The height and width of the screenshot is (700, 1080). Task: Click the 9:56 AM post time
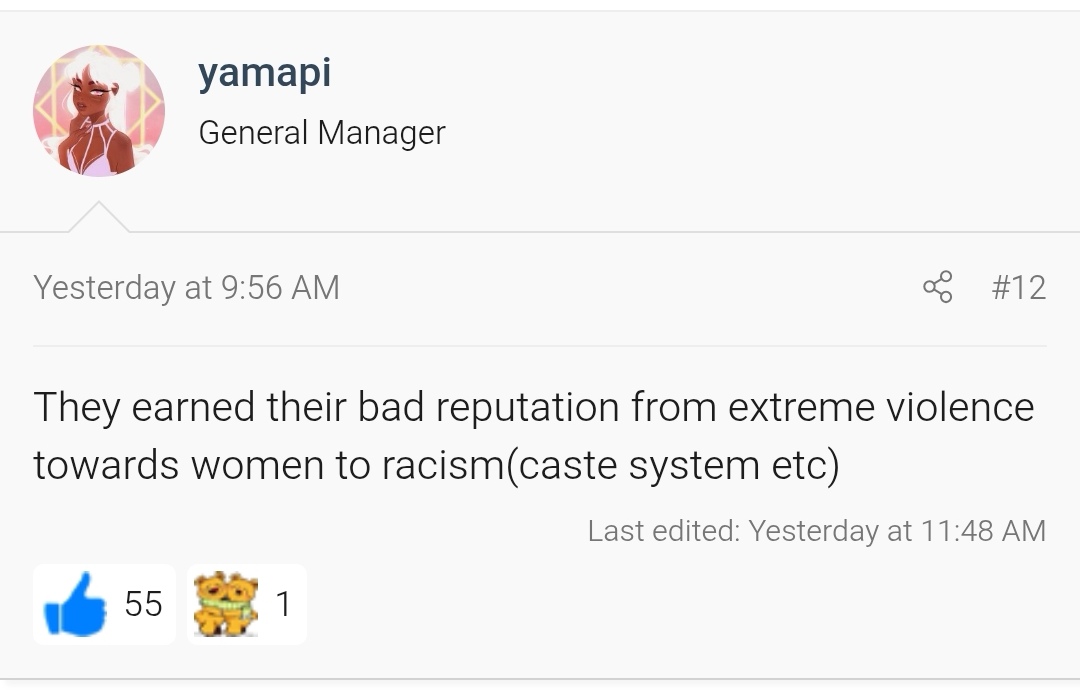tap(280, 287)
